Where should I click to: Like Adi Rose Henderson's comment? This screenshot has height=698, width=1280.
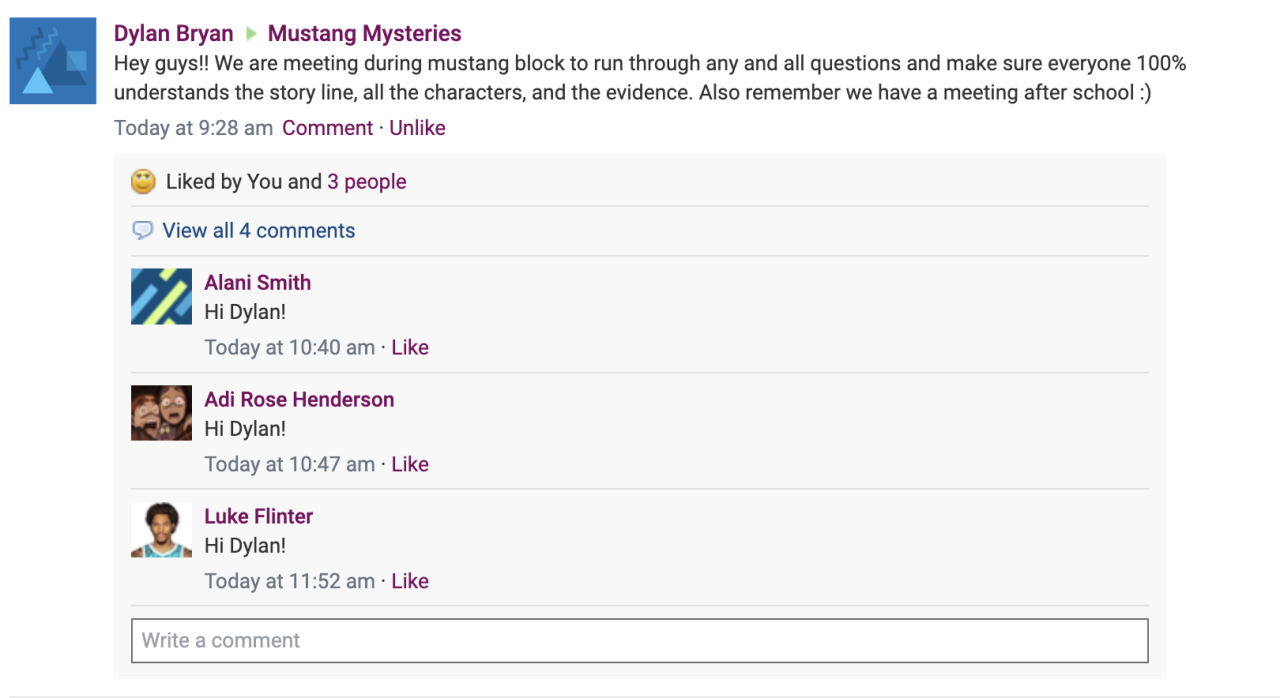410,464
